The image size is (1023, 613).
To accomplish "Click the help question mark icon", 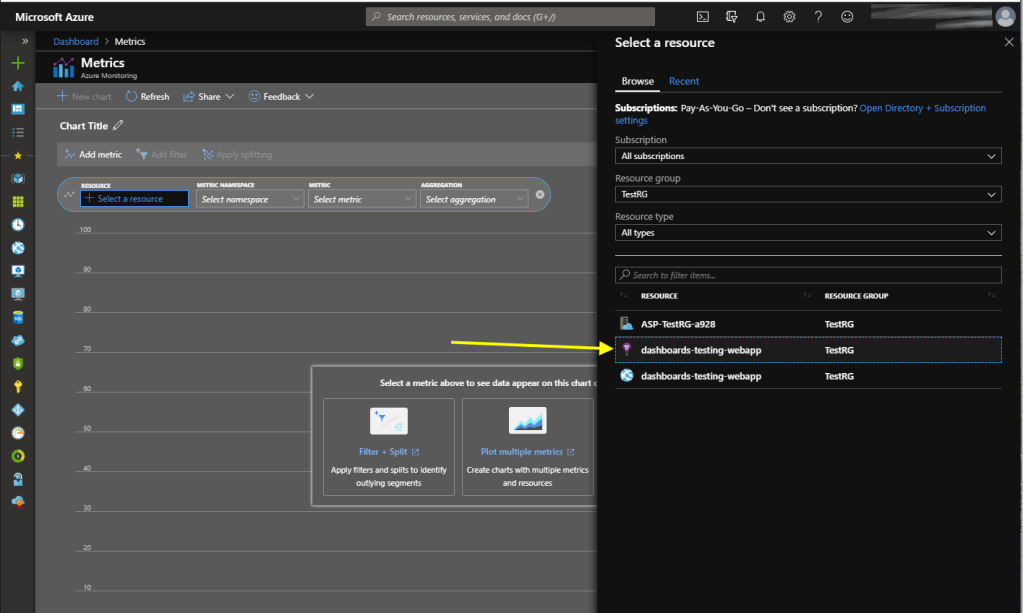I will pyautogui.click(x=818, y=17).
